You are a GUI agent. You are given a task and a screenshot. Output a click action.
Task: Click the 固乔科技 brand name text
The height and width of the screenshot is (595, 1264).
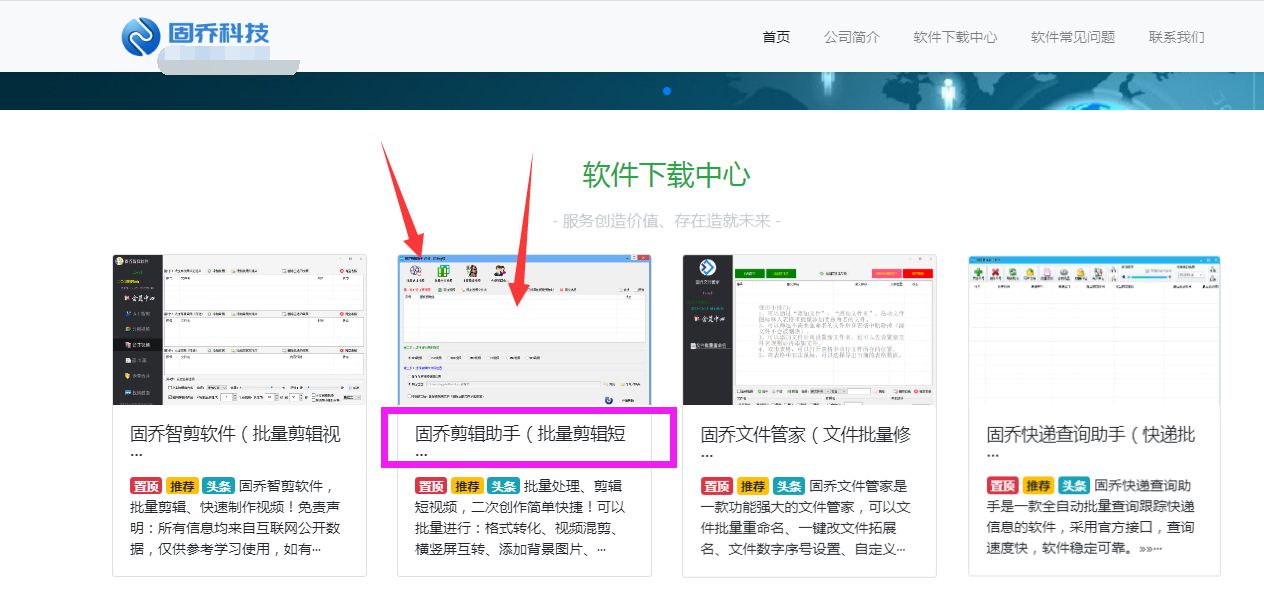[x=219, y=33]
